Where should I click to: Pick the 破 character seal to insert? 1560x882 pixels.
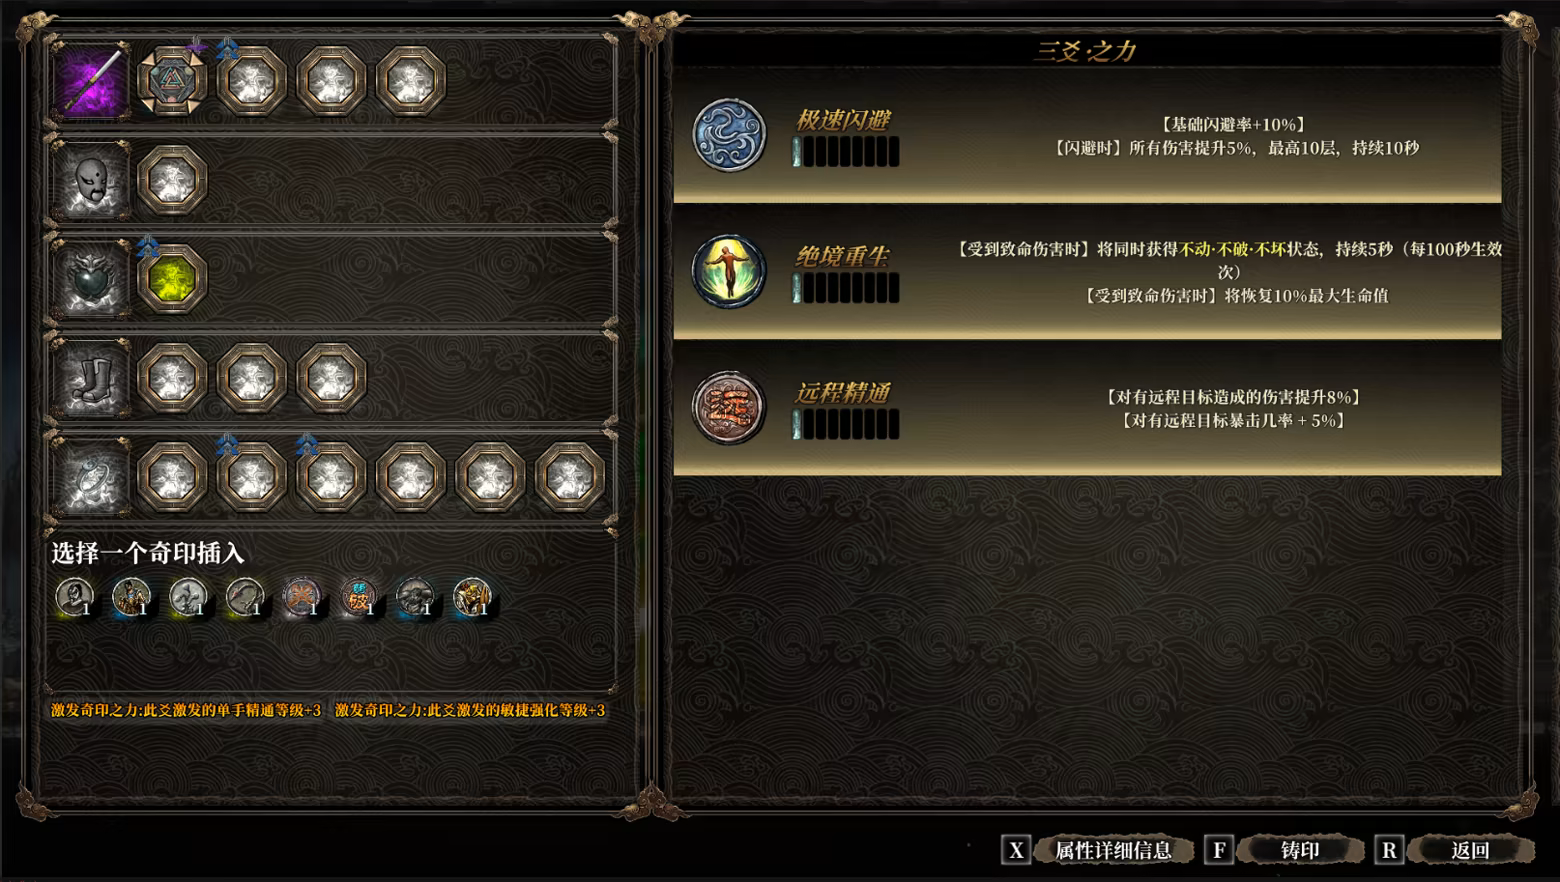coord(359,597)
